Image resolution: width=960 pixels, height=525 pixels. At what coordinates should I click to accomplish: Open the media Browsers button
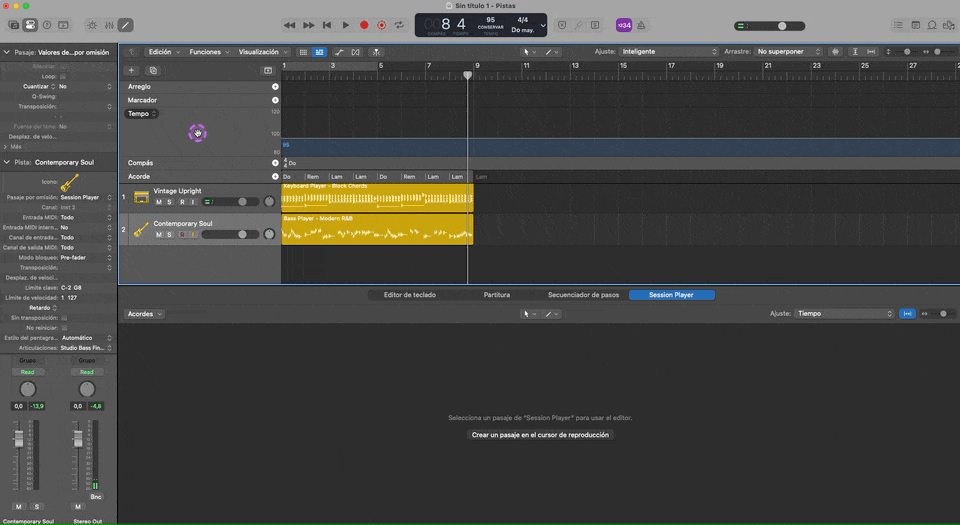coord(949,25)
